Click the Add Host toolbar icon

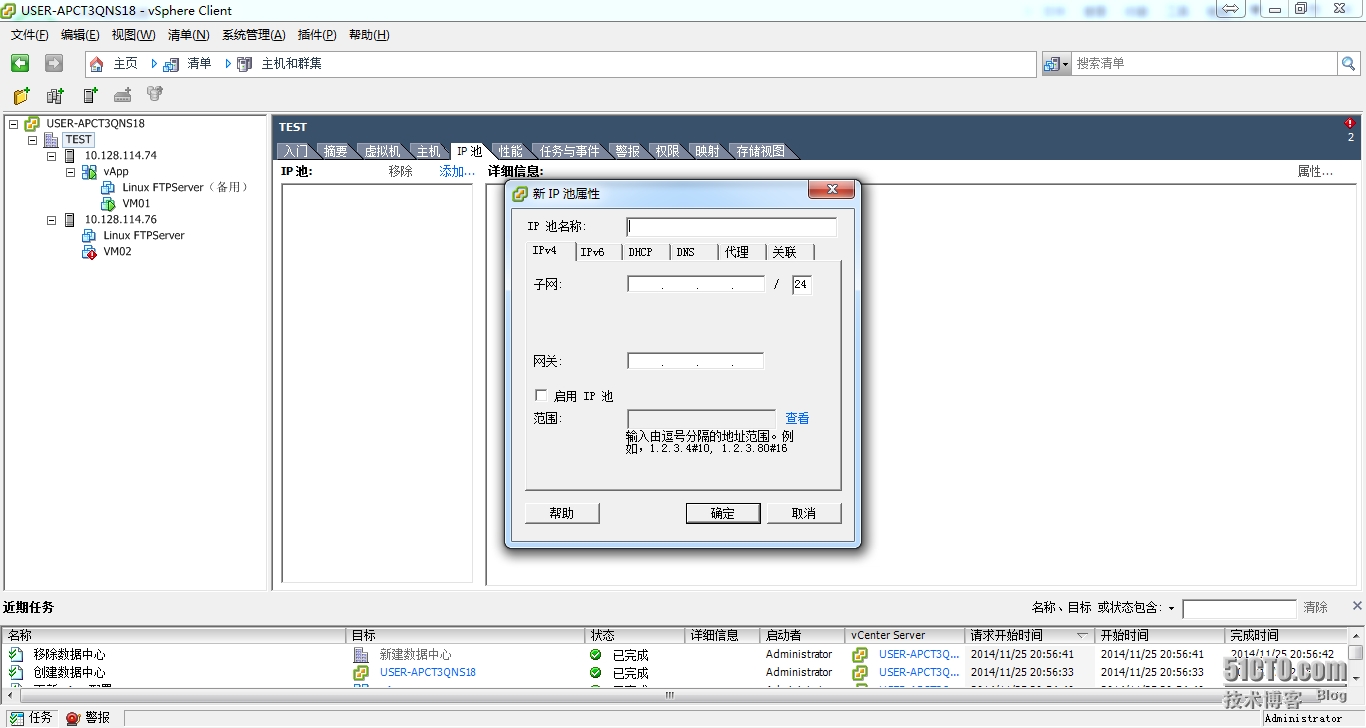pos(90,96)
